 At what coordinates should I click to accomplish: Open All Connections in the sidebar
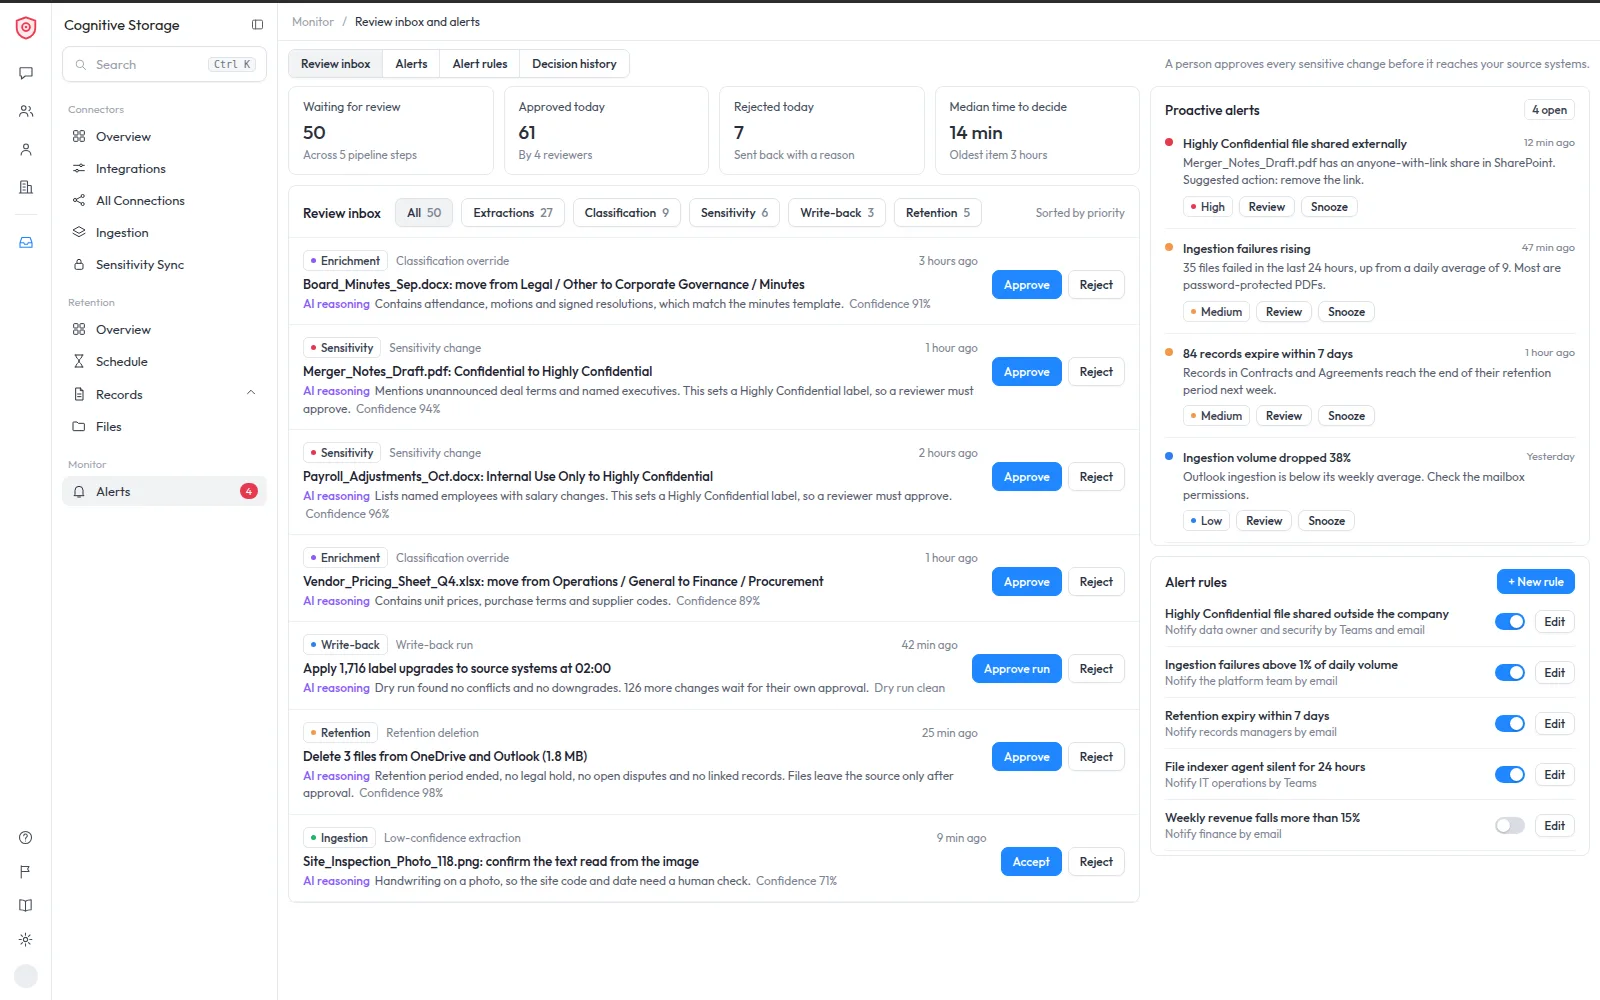point(164,201)
